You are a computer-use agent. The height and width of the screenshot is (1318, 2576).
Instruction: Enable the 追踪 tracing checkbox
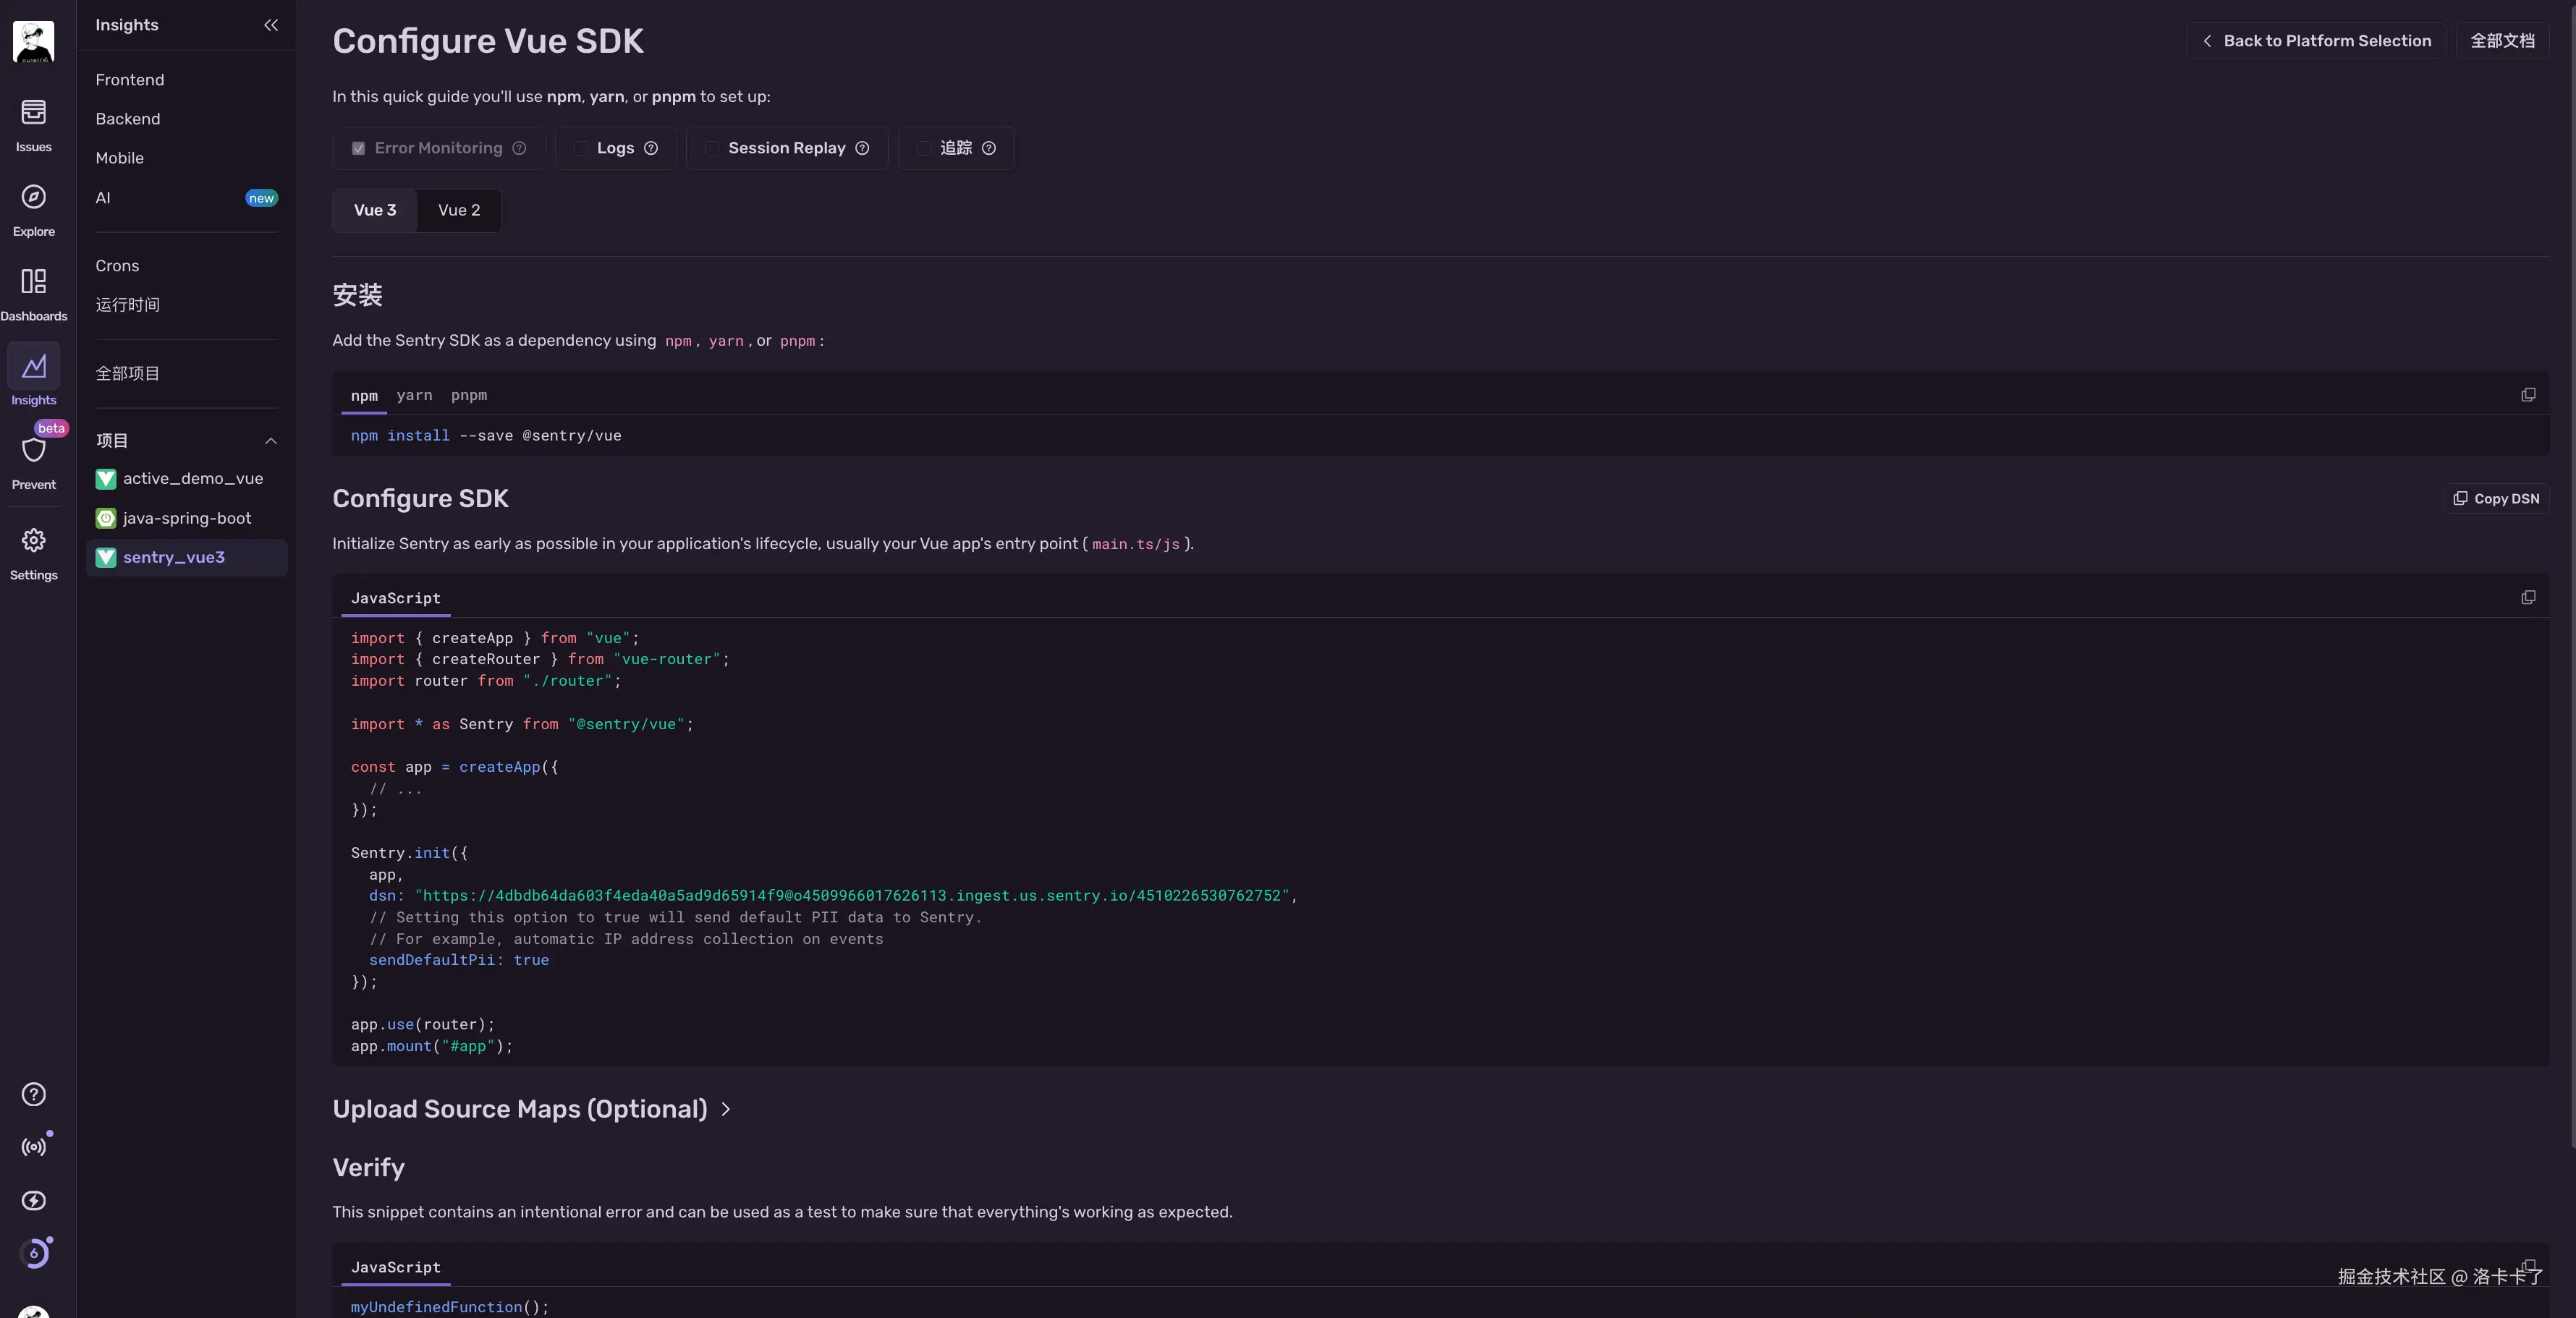(x=924, y=148)
